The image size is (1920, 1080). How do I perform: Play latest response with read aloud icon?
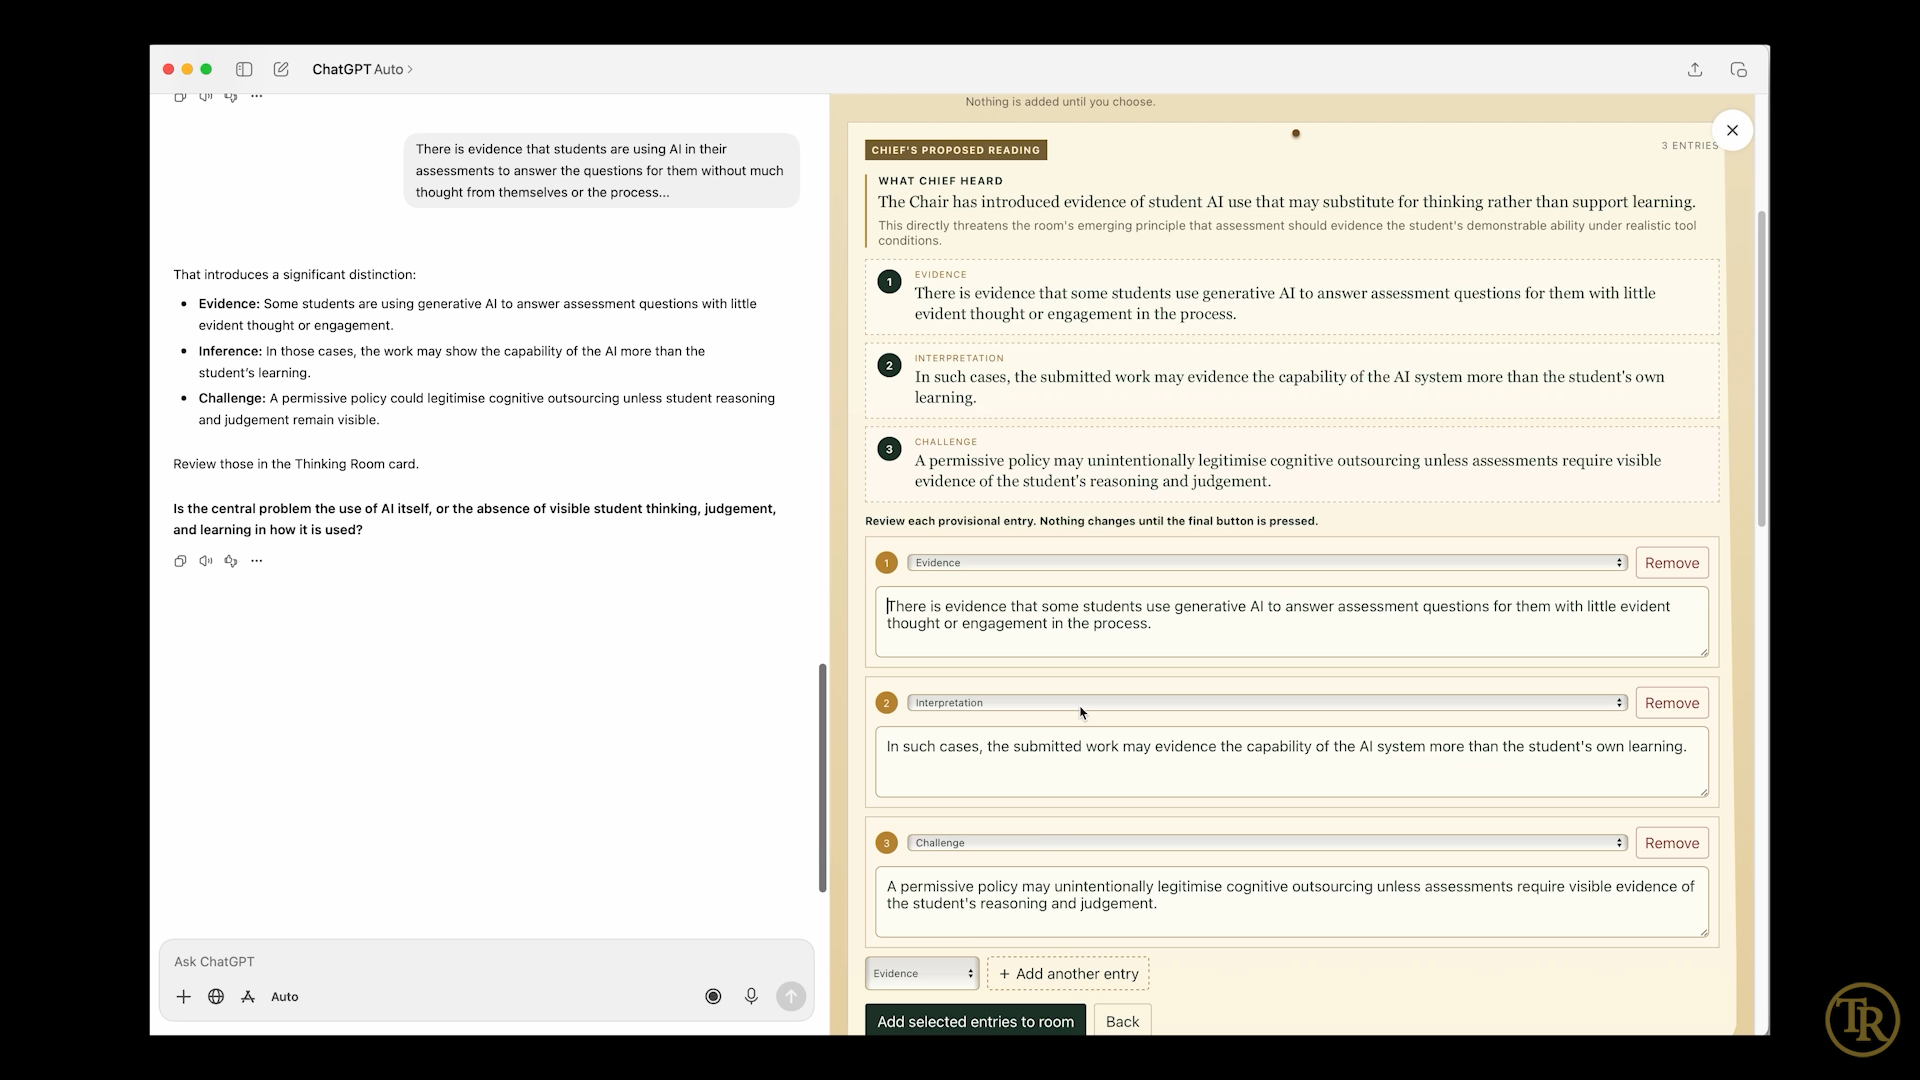(205, 561)
